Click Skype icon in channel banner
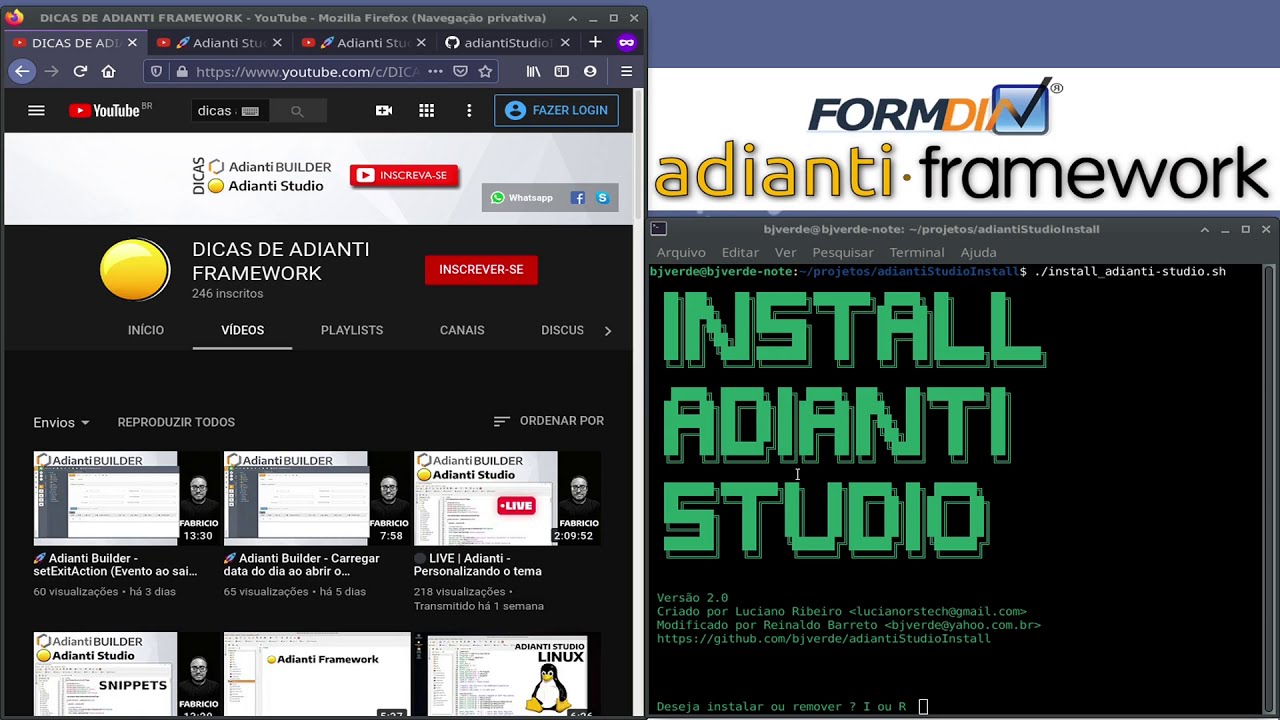1280x720 pixels. (603, 198)
